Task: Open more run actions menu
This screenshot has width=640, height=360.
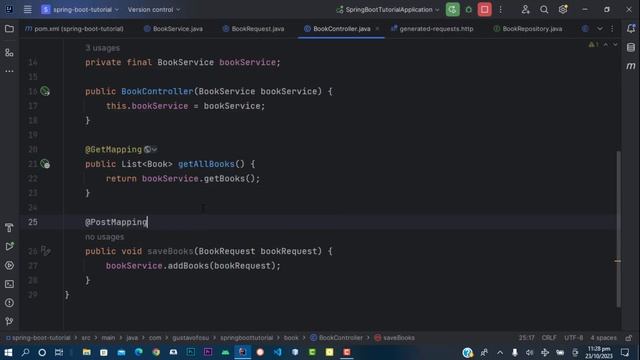Action: 500,9
